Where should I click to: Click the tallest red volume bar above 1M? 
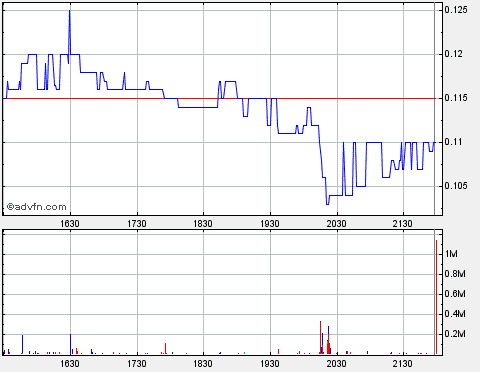pos(436,297)
